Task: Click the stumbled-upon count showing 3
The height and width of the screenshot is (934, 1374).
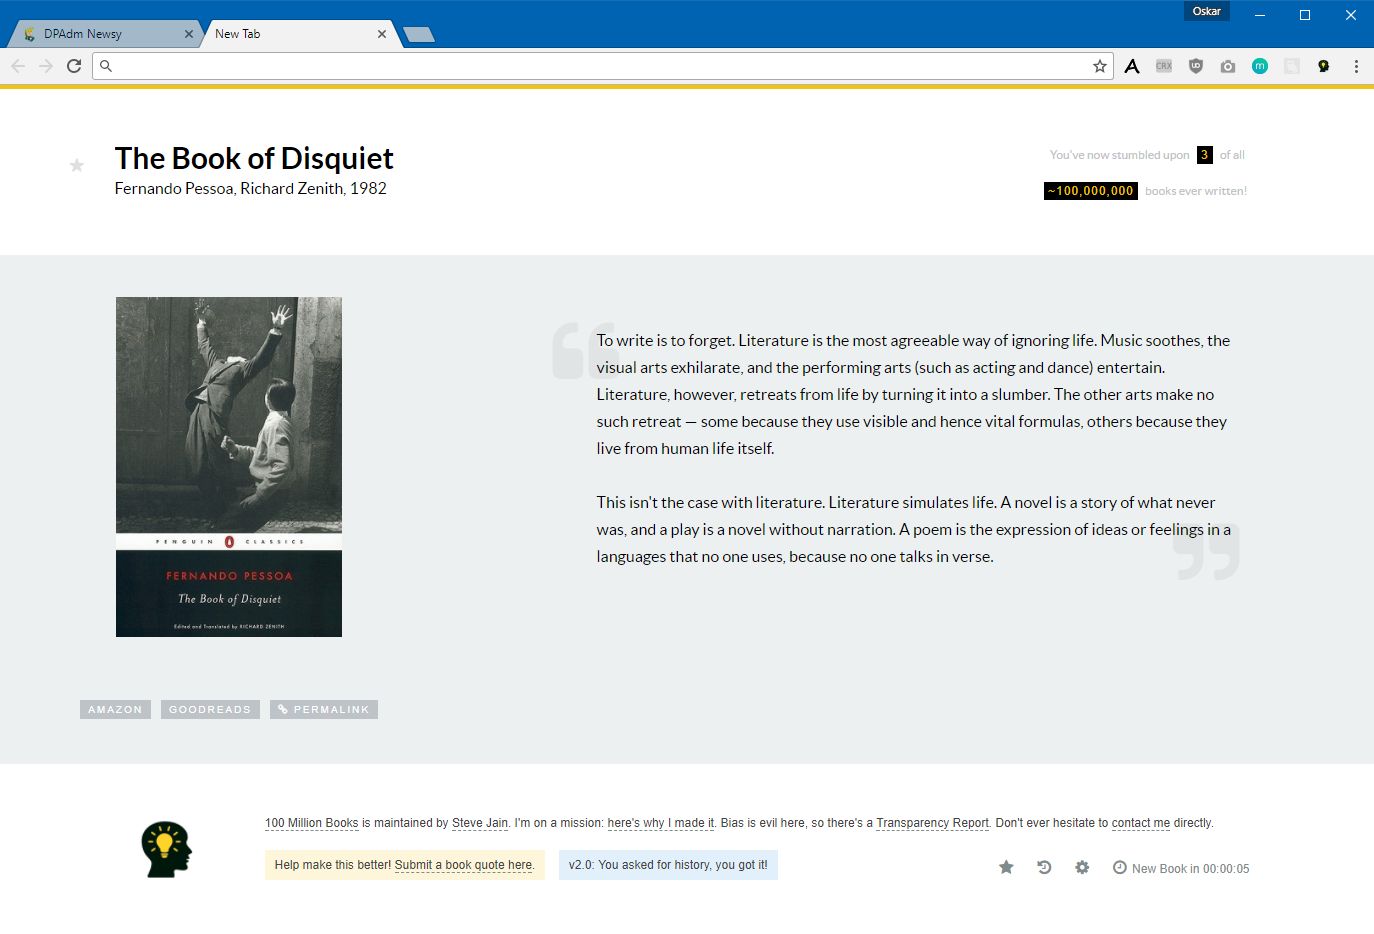Action: [x=1205, y=155]
